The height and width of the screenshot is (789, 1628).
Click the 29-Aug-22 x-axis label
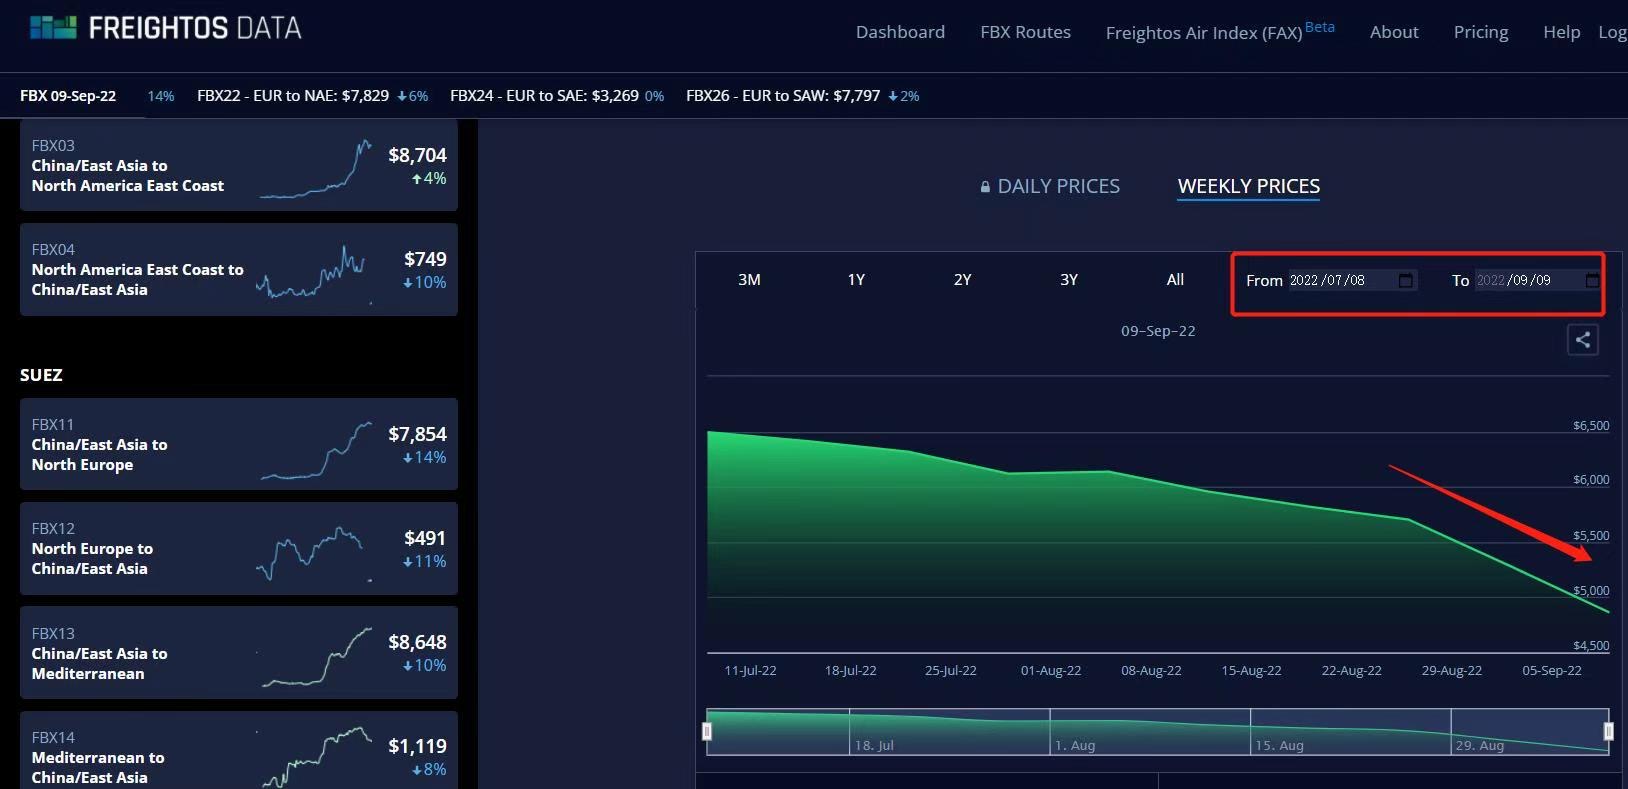click(x=1452, y=671)
